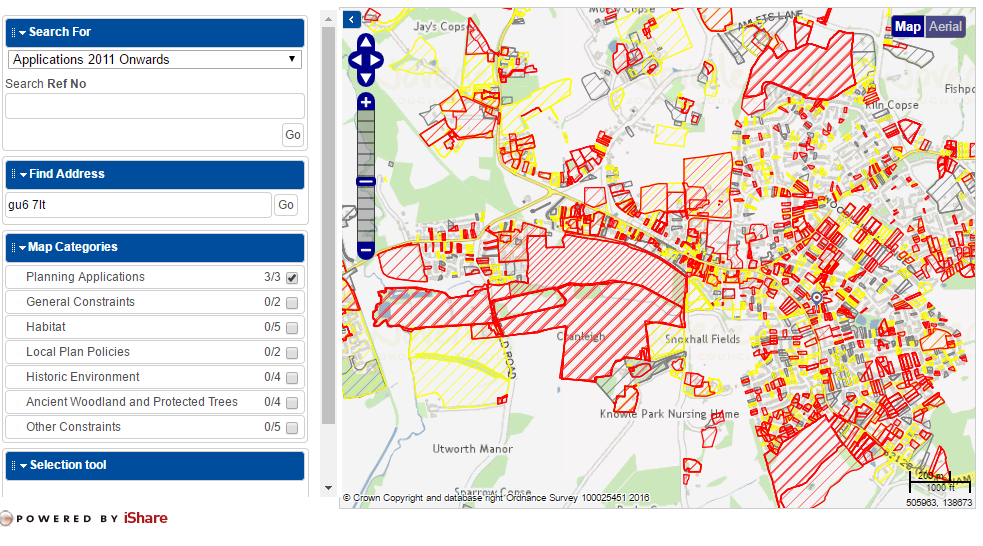Viewport: 983px width, 546px height.
Task: Click Go next to the address field
Action: pos(286,205)
